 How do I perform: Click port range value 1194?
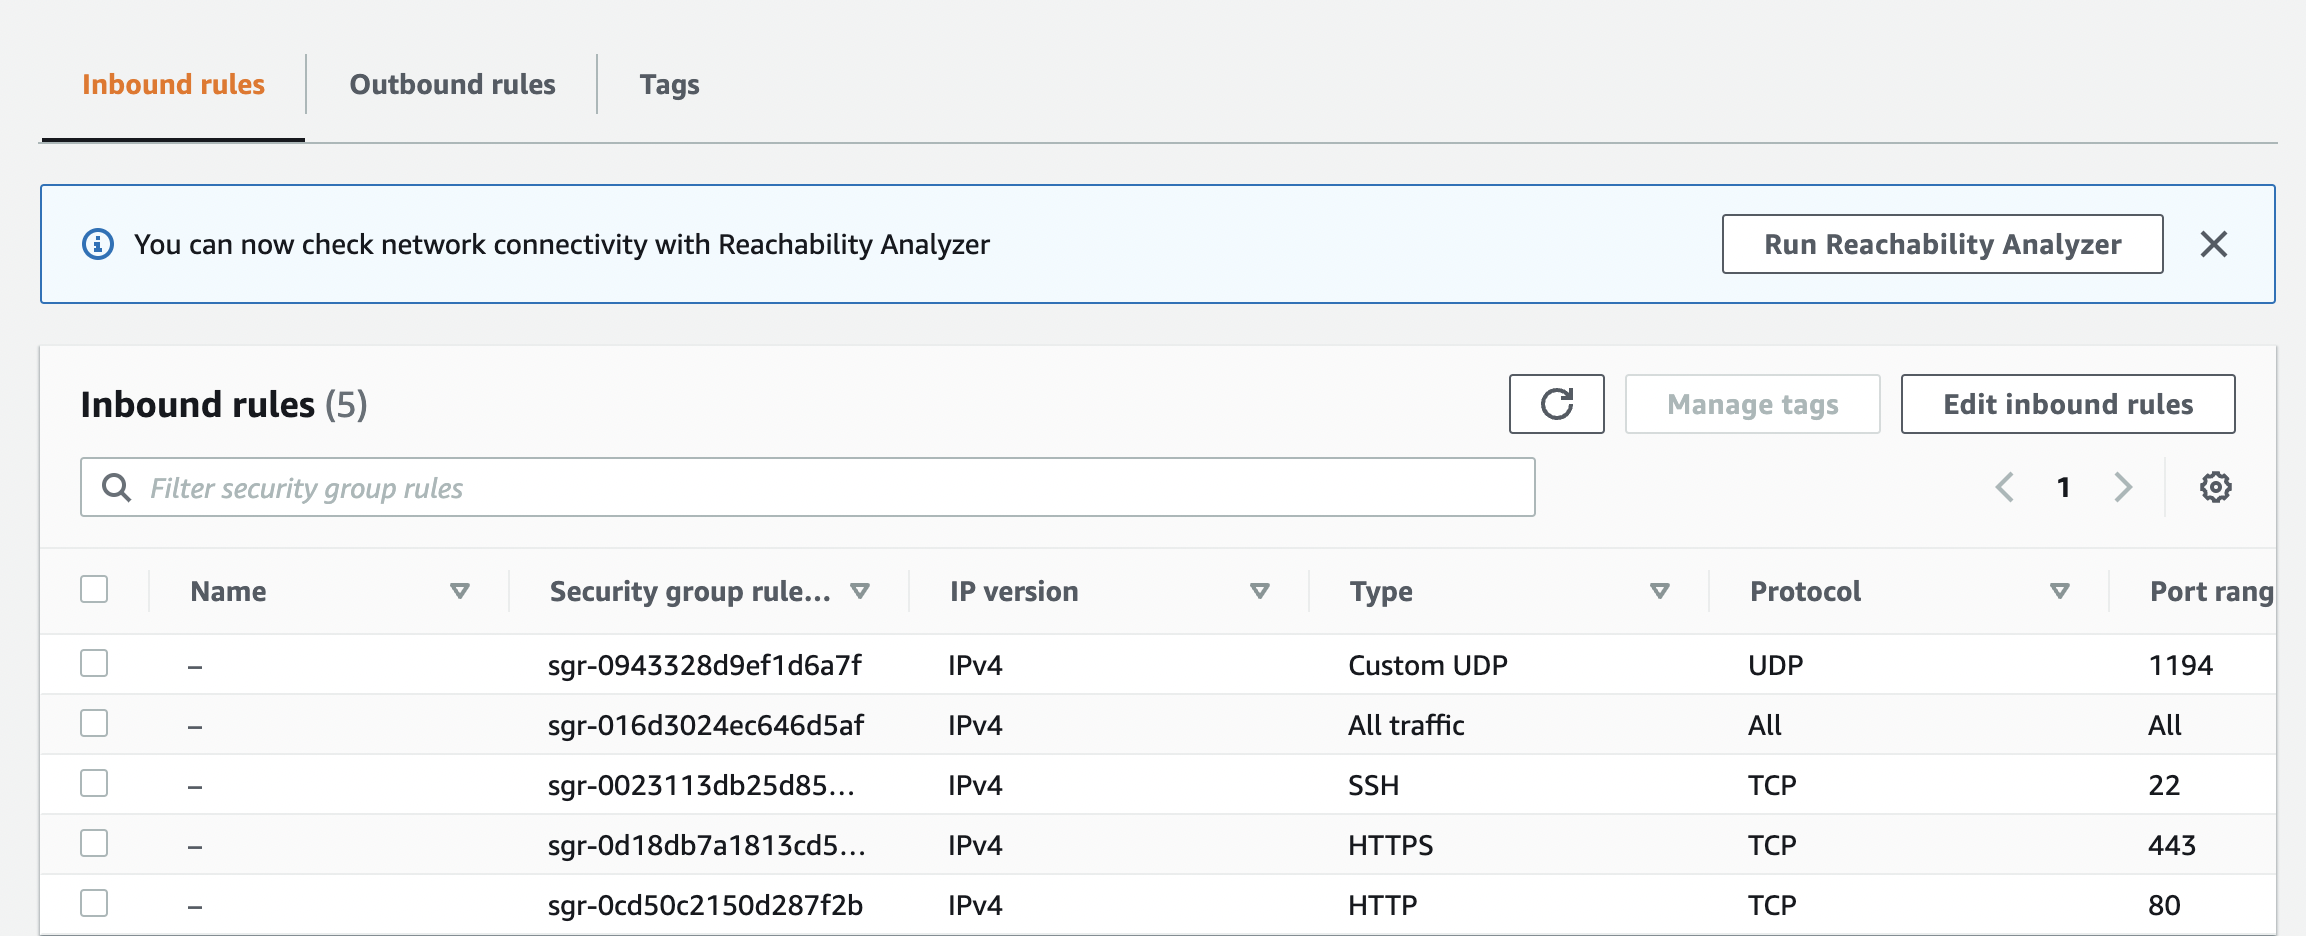pos(2181,665)
